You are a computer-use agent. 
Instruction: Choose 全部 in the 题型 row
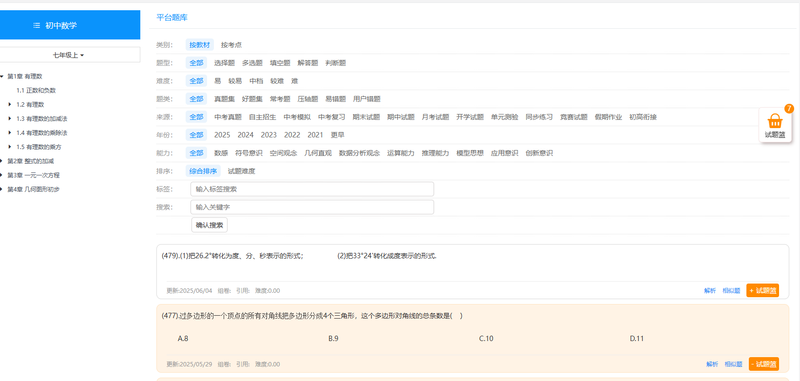[196, 63]
